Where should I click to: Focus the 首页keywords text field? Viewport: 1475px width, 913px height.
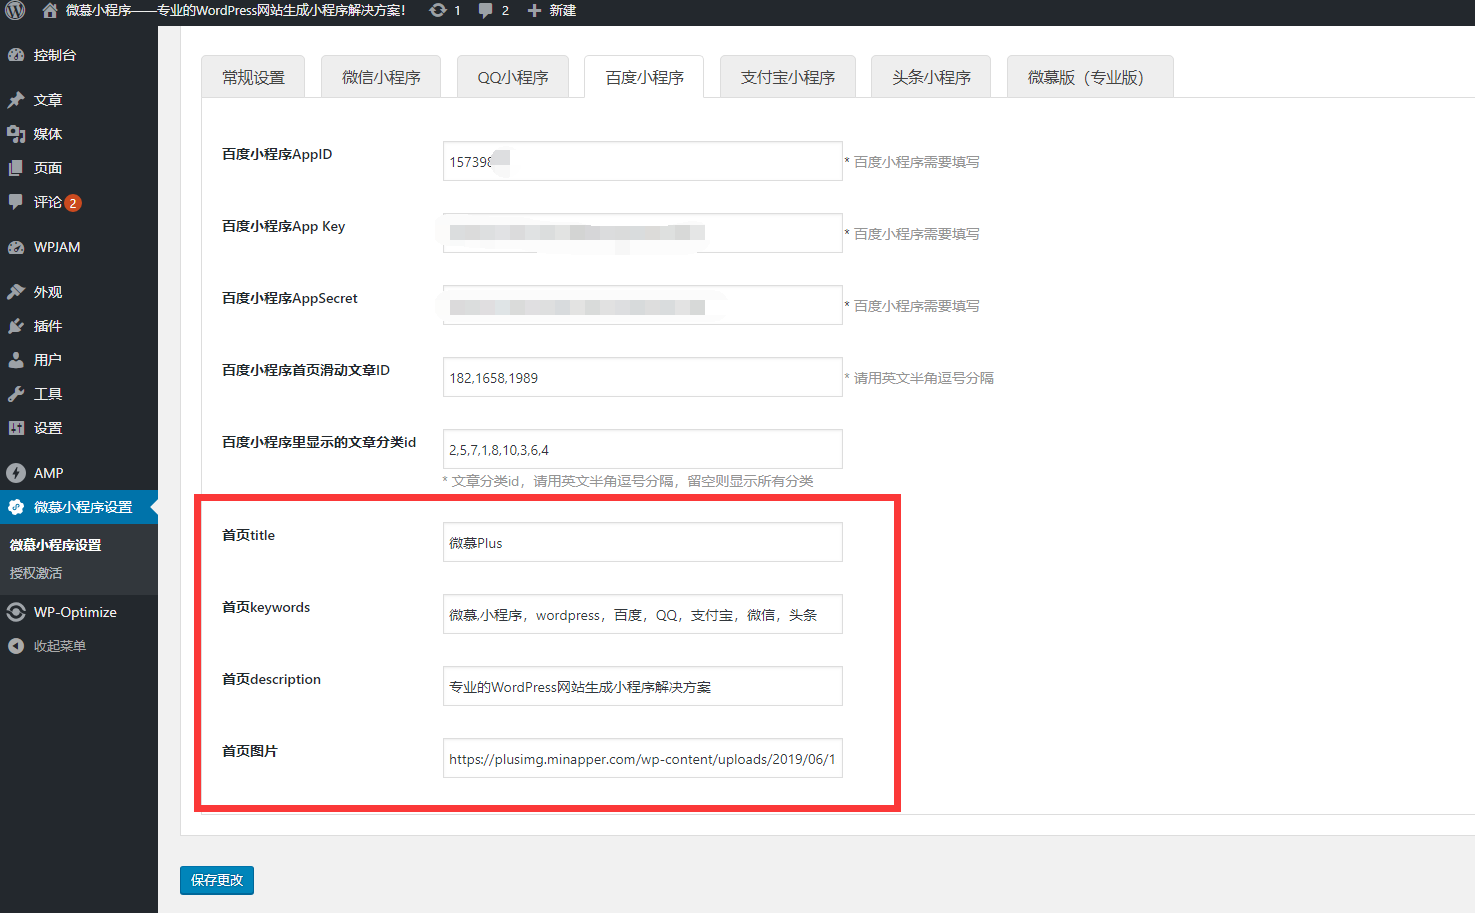[x=642, y=615]
